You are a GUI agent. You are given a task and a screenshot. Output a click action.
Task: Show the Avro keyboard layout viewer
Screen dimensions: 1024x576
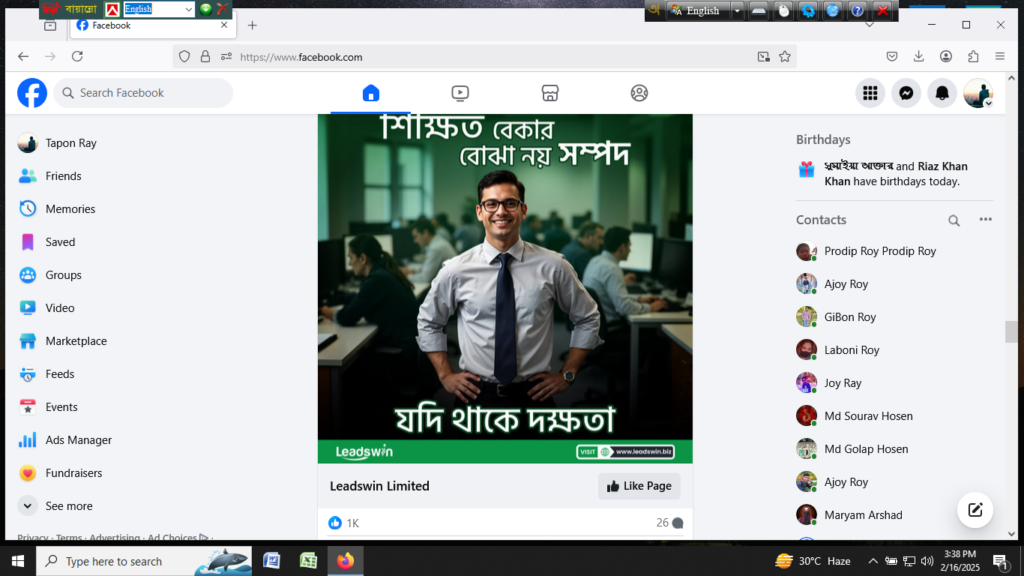[x=758, y=10]
